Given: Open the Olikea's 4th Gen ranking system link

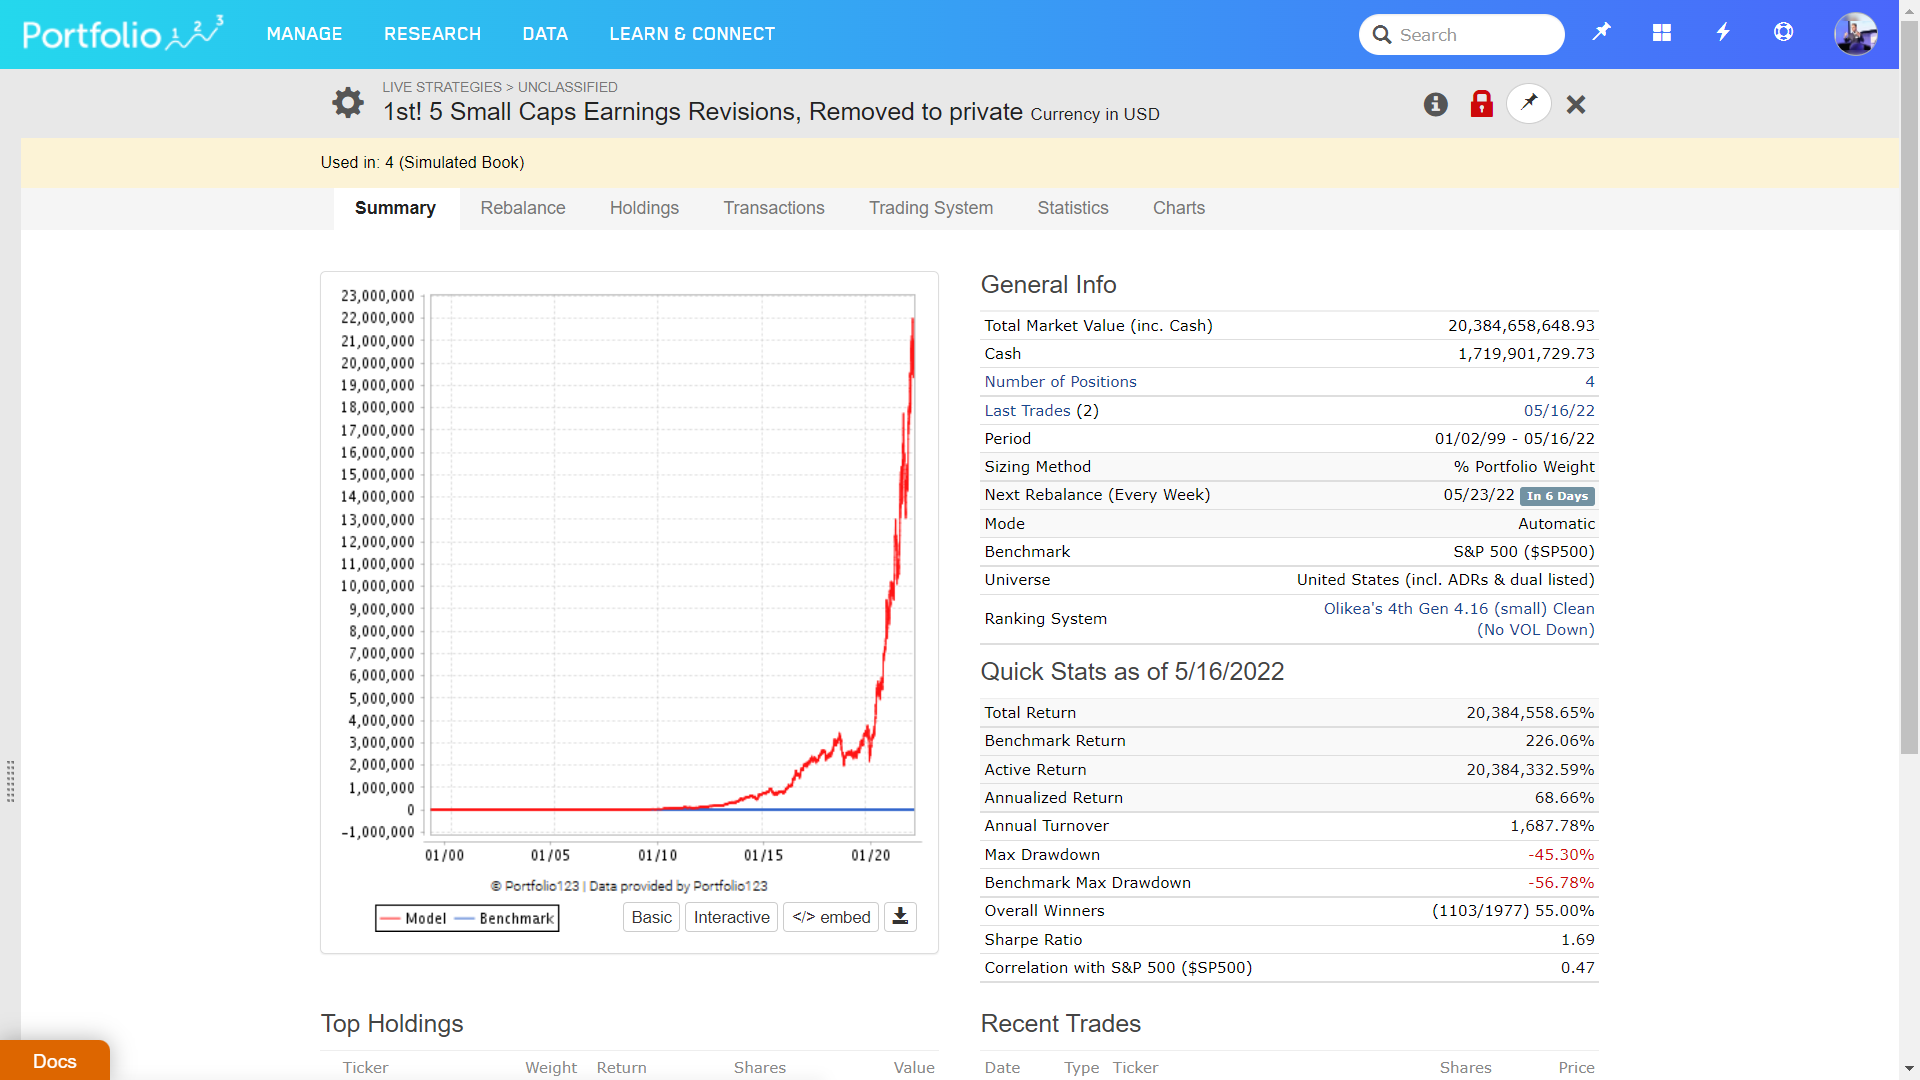Looking at the screenshot, I should click(x=1458, y=619).
